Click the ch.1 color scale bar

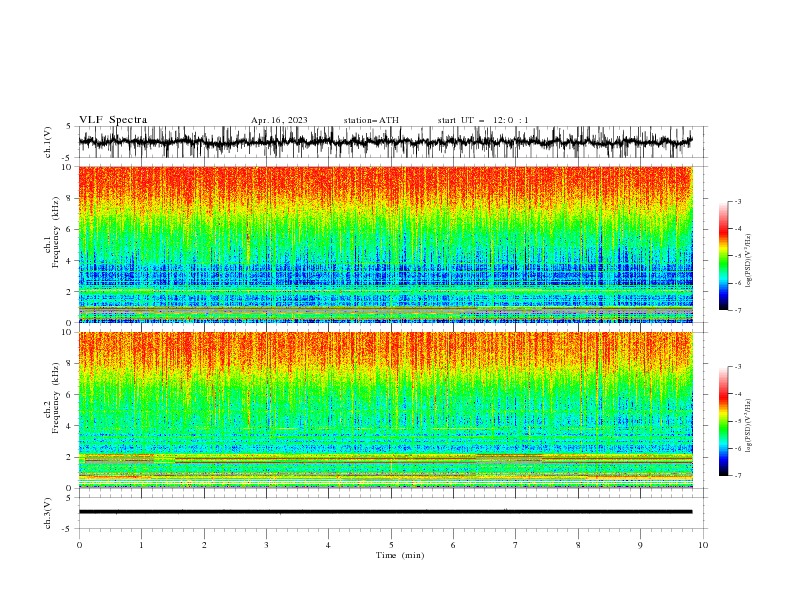[x=723, y=256]
